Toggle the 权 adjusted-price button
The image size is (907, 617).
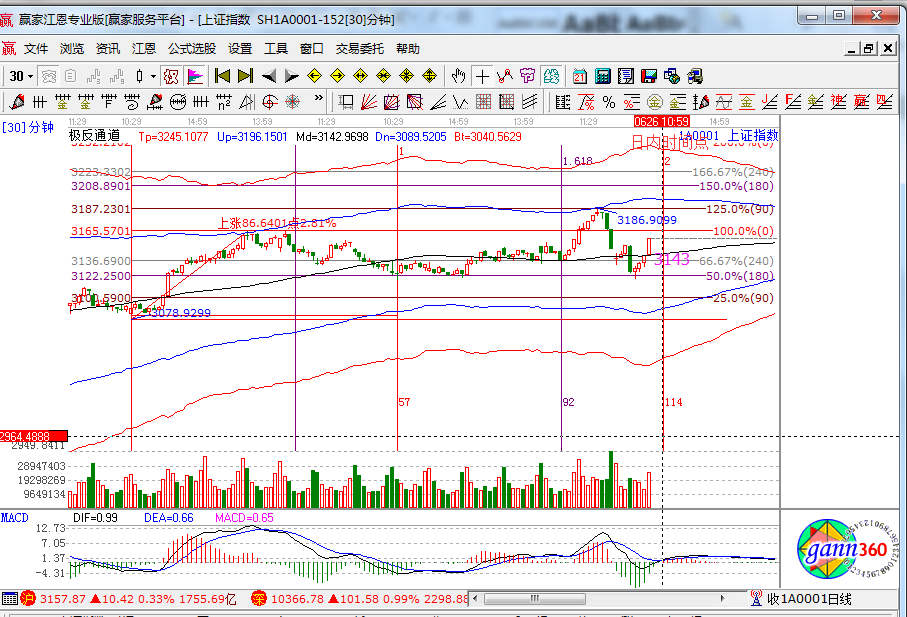pyautogui.click(x=171, y=76)
